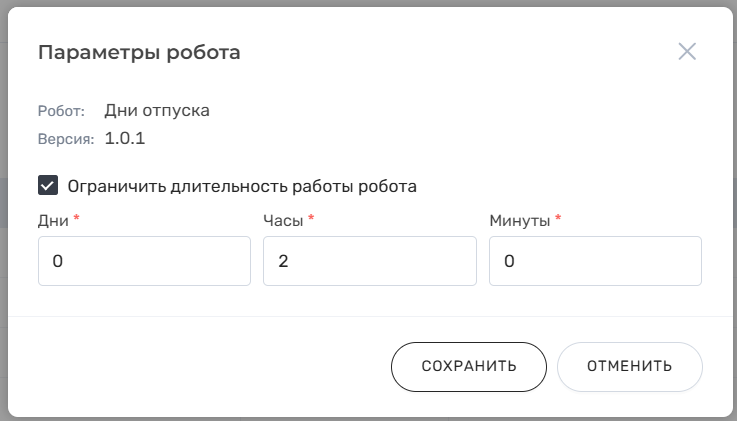
Task: Focus the Минуты input field
Action: pos(595,261)
